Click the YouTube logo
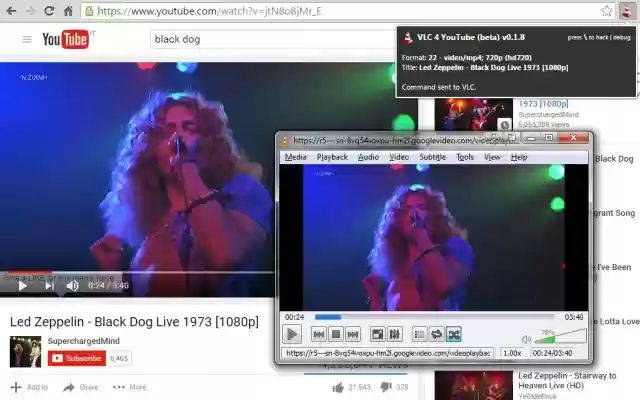 65,39
